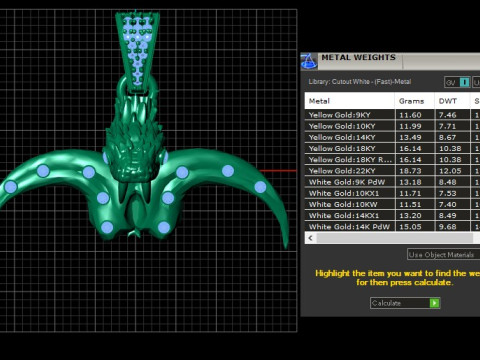Select the White Gold:14K PdW row

(x=392, y=227)
